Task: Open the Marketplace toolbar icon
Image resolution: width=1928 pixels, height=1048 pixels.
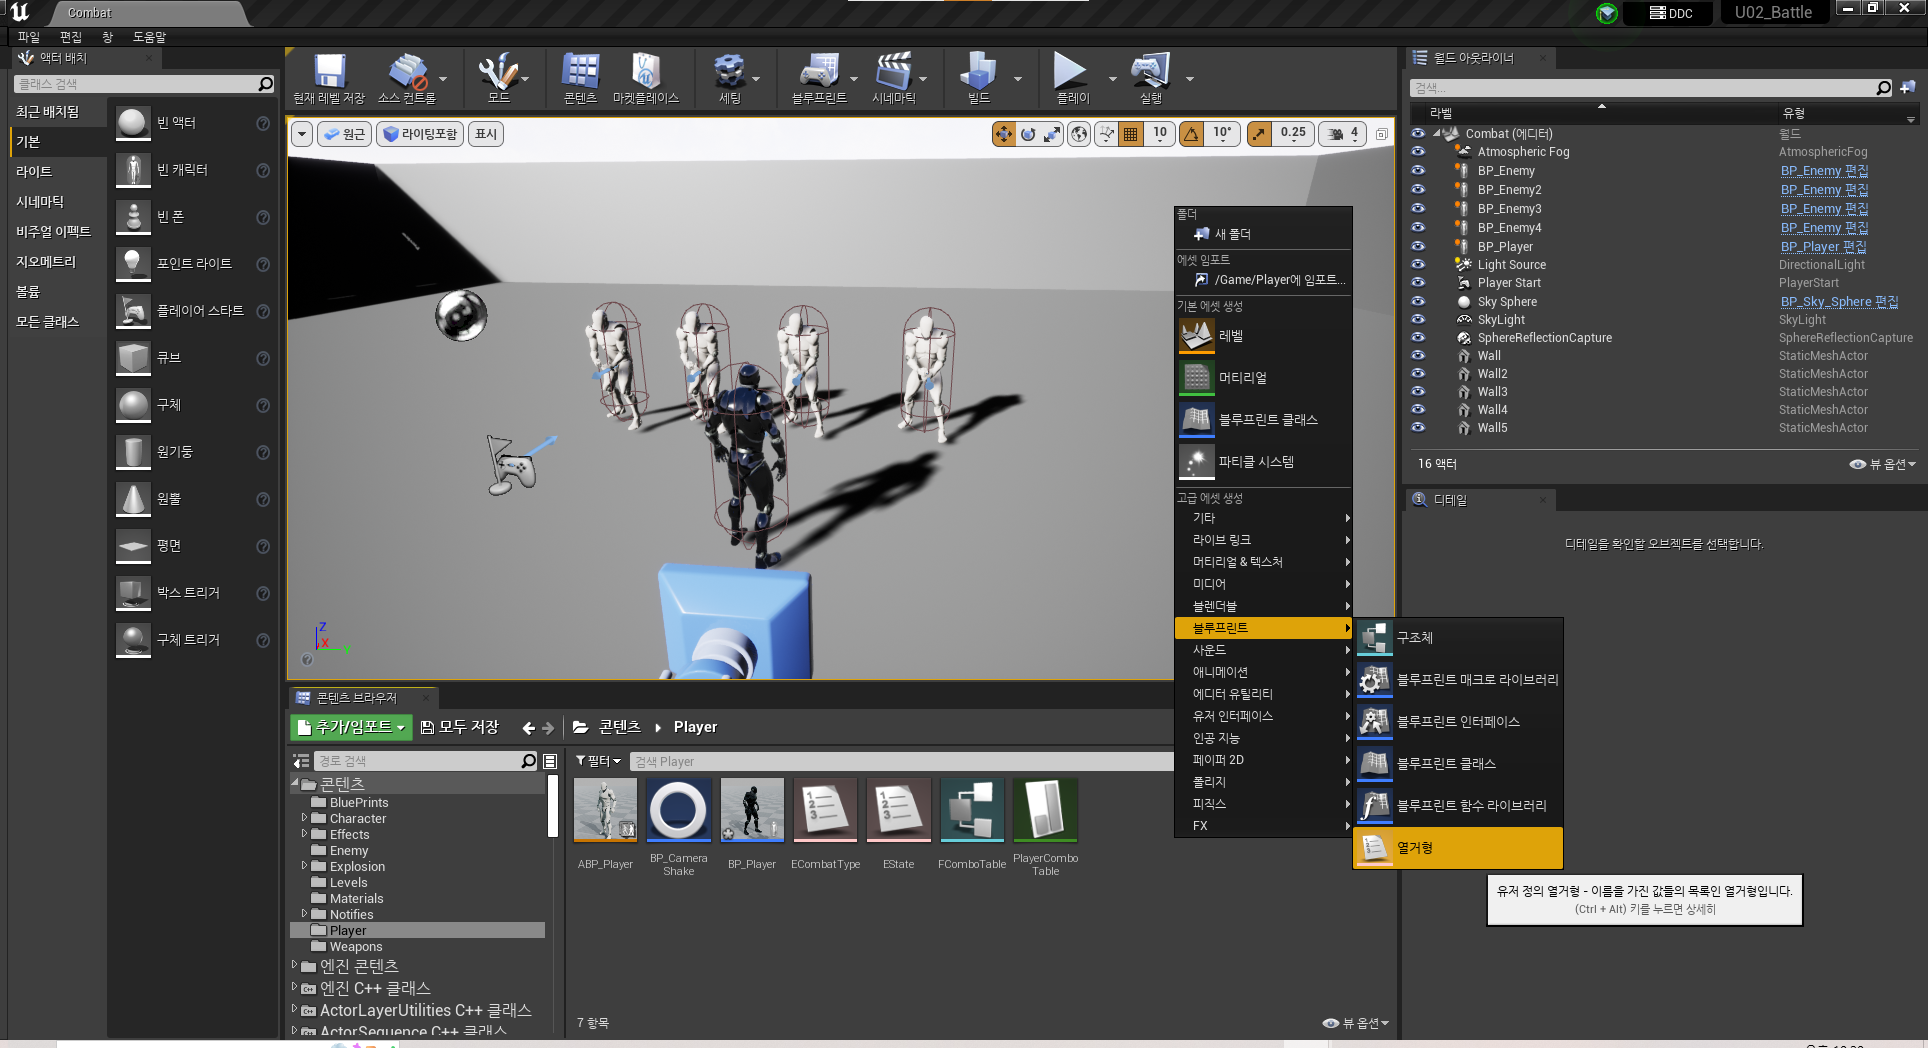Action: tap(646, 72)
